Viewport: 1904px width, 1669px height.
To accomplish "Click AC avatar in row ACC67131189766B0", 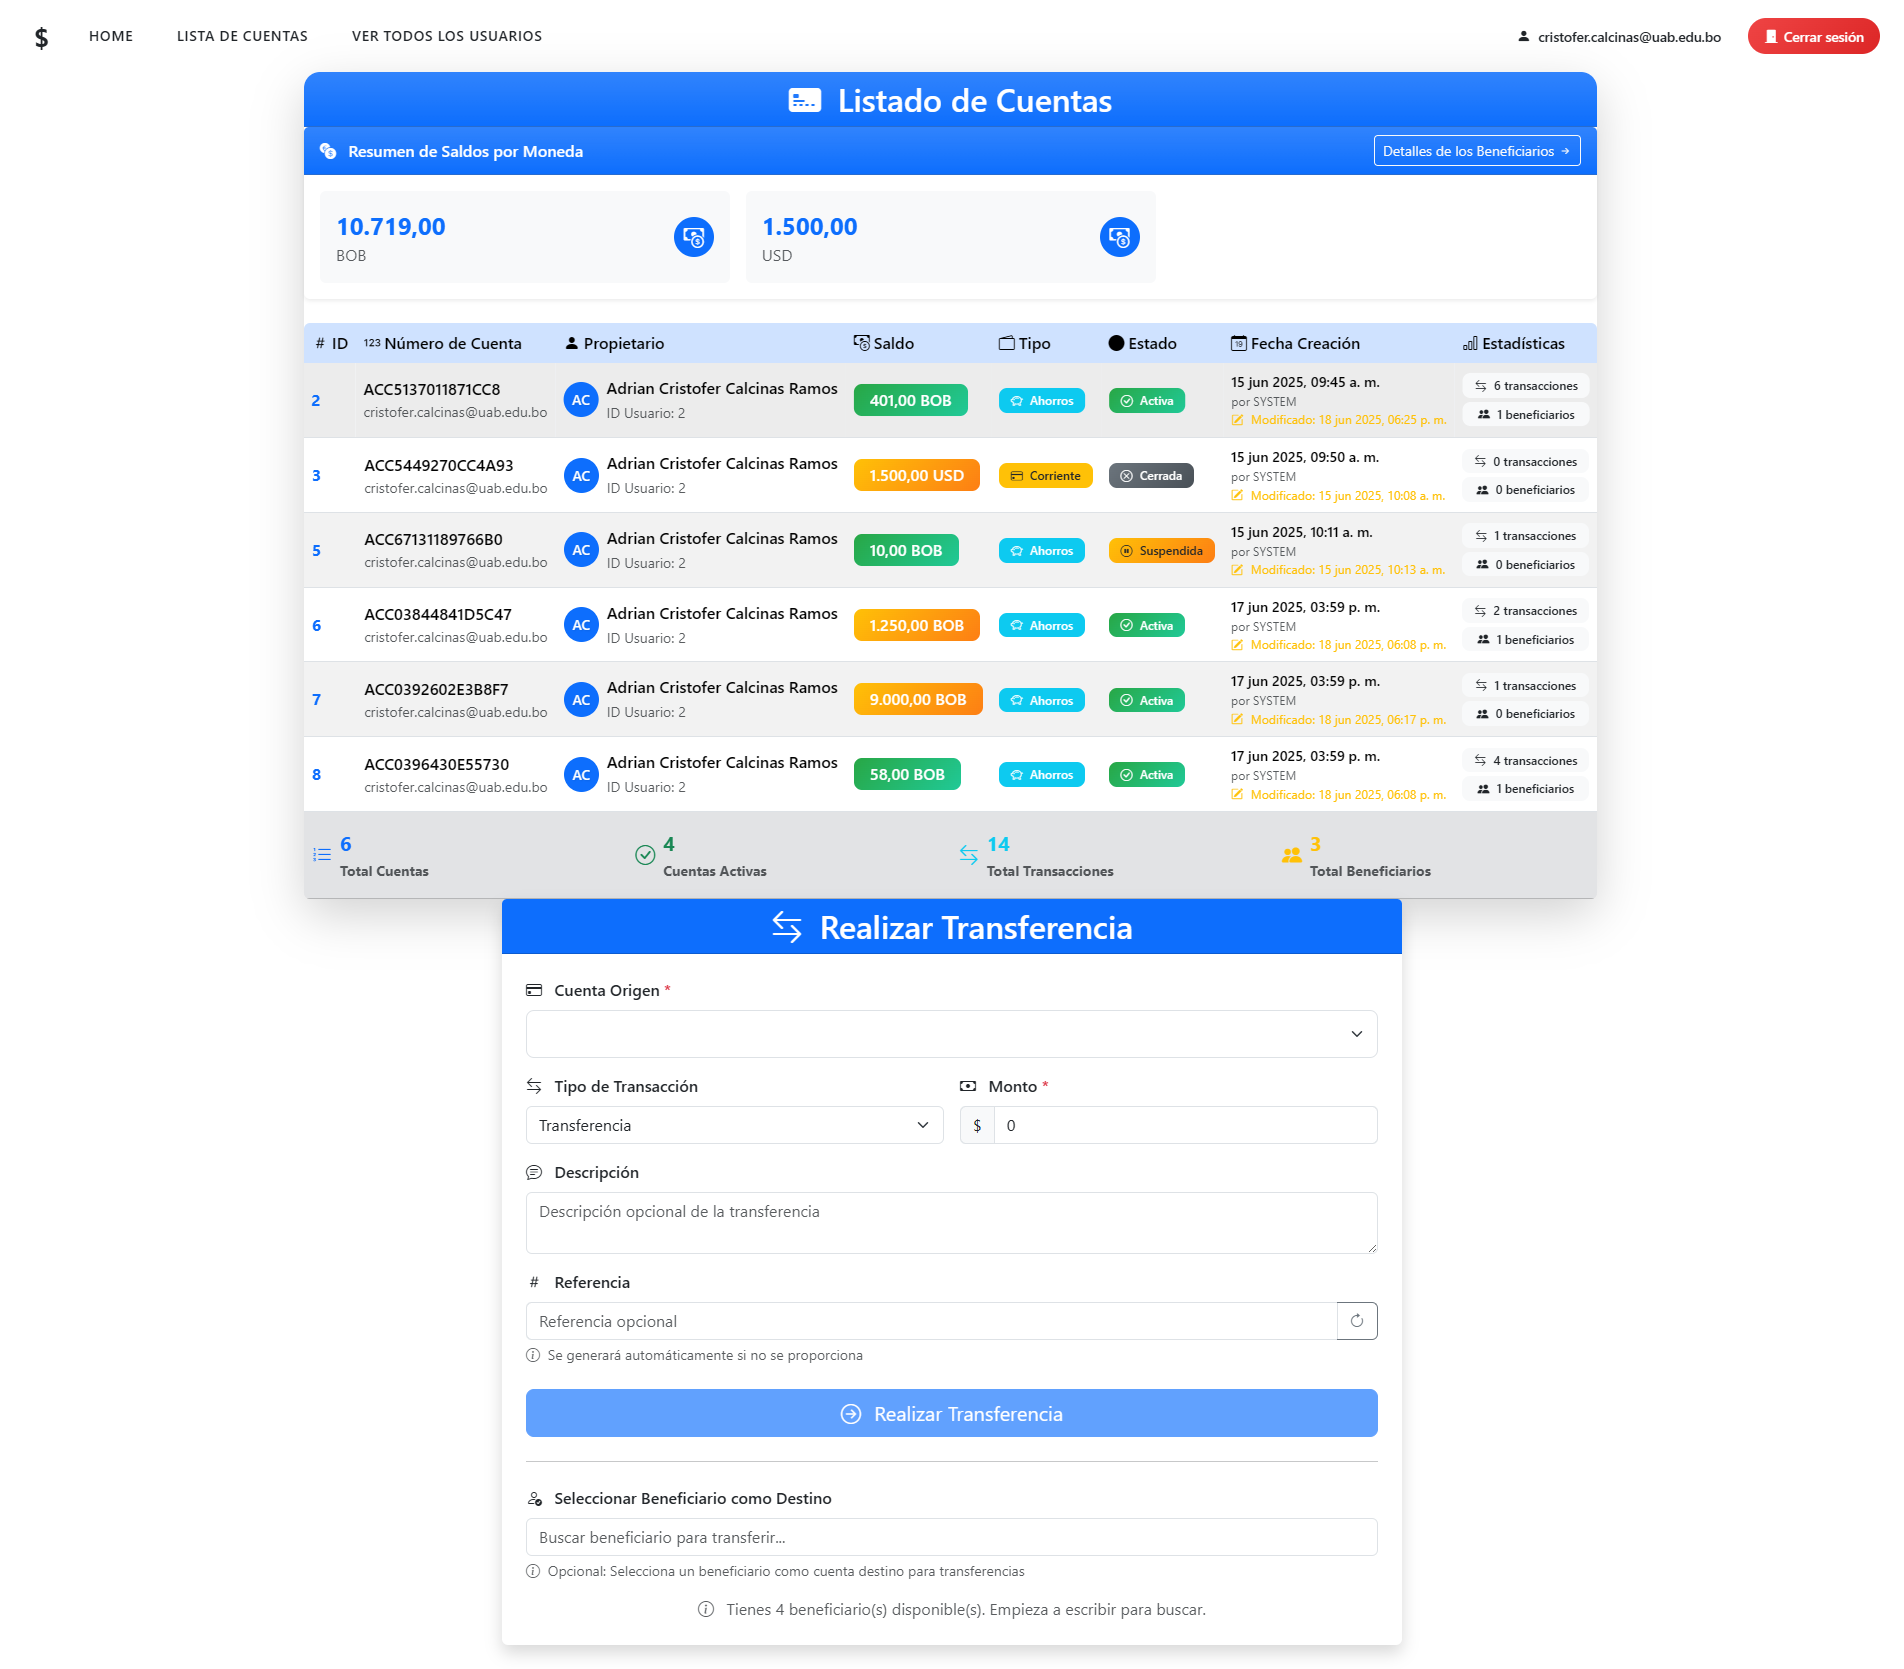I will 581,550.
